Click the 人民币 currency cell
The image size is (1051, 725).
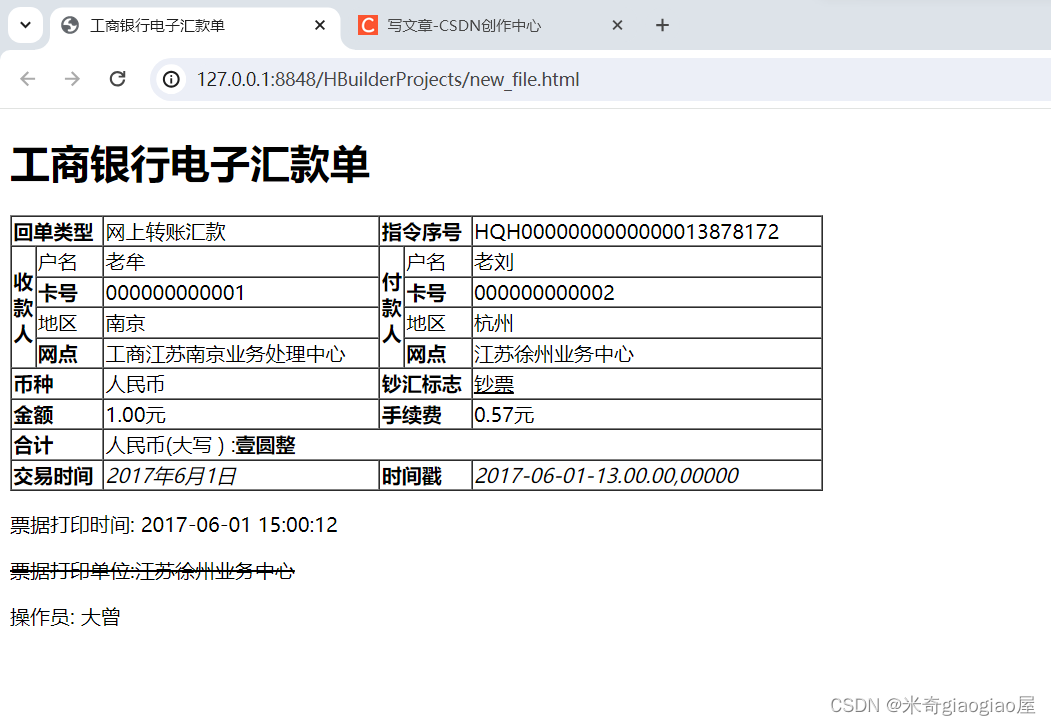241,384
